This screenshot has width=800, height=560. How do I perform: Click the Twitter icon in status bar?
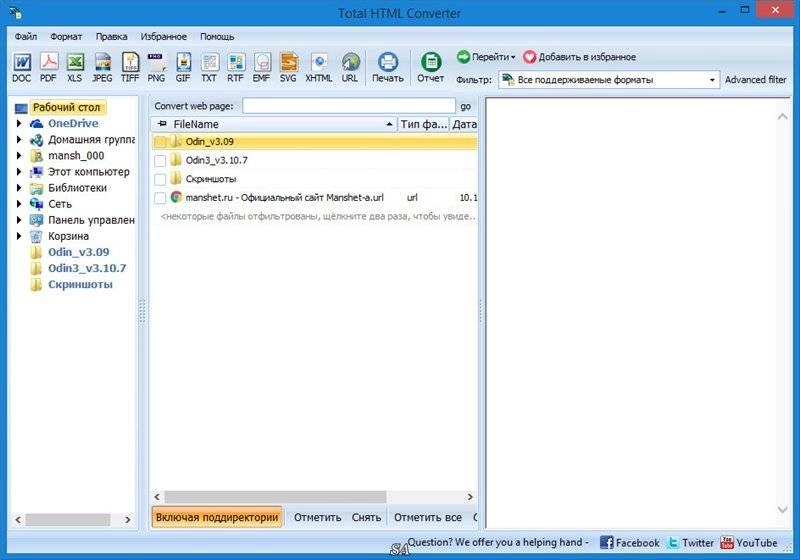coord(673,543)
